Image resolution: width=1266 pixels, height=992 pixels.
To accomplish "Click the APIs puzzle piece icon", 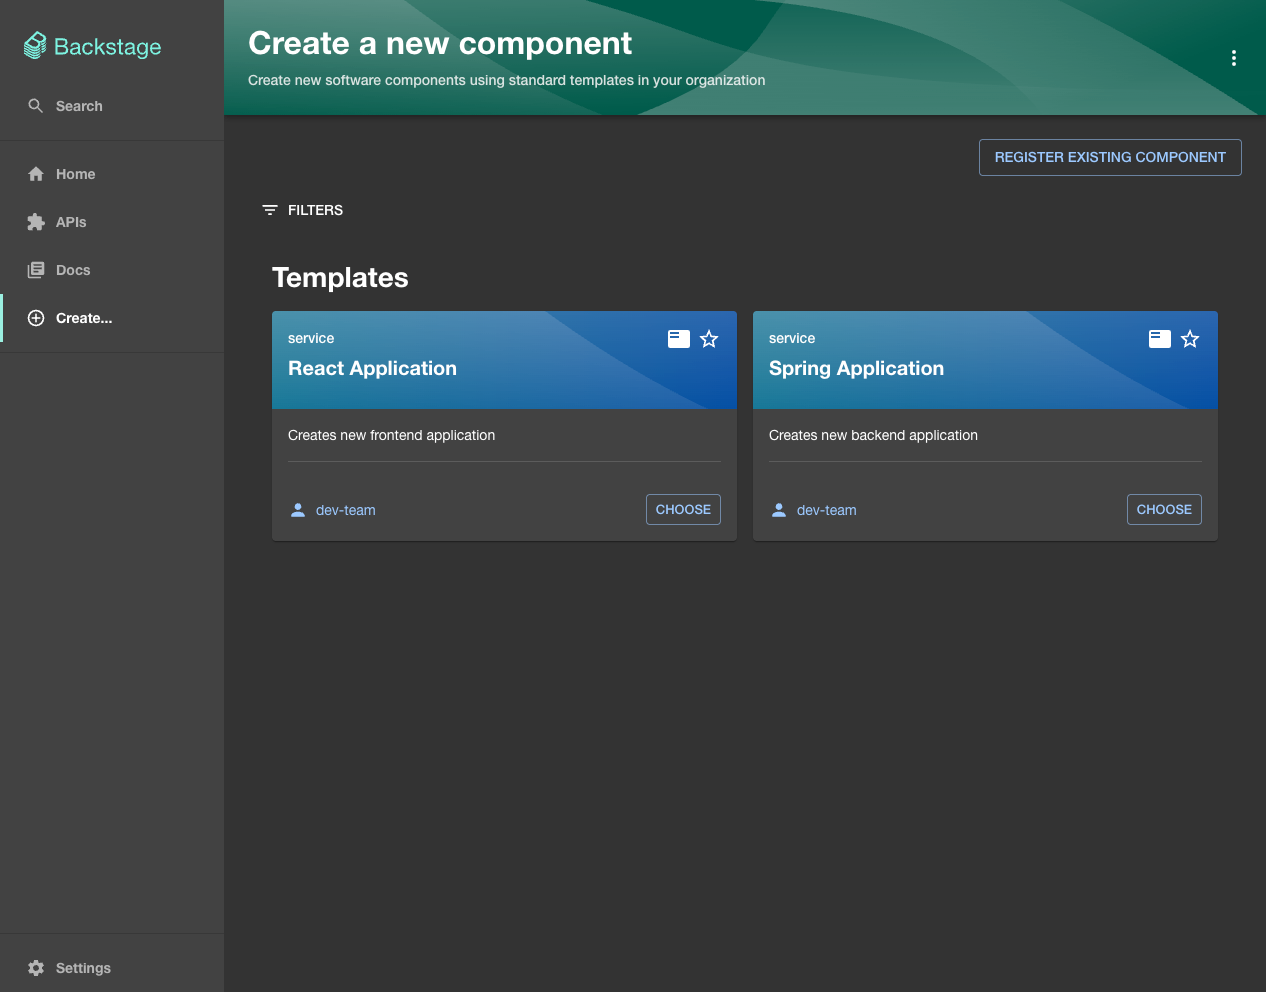I will (x=36, y=222).
